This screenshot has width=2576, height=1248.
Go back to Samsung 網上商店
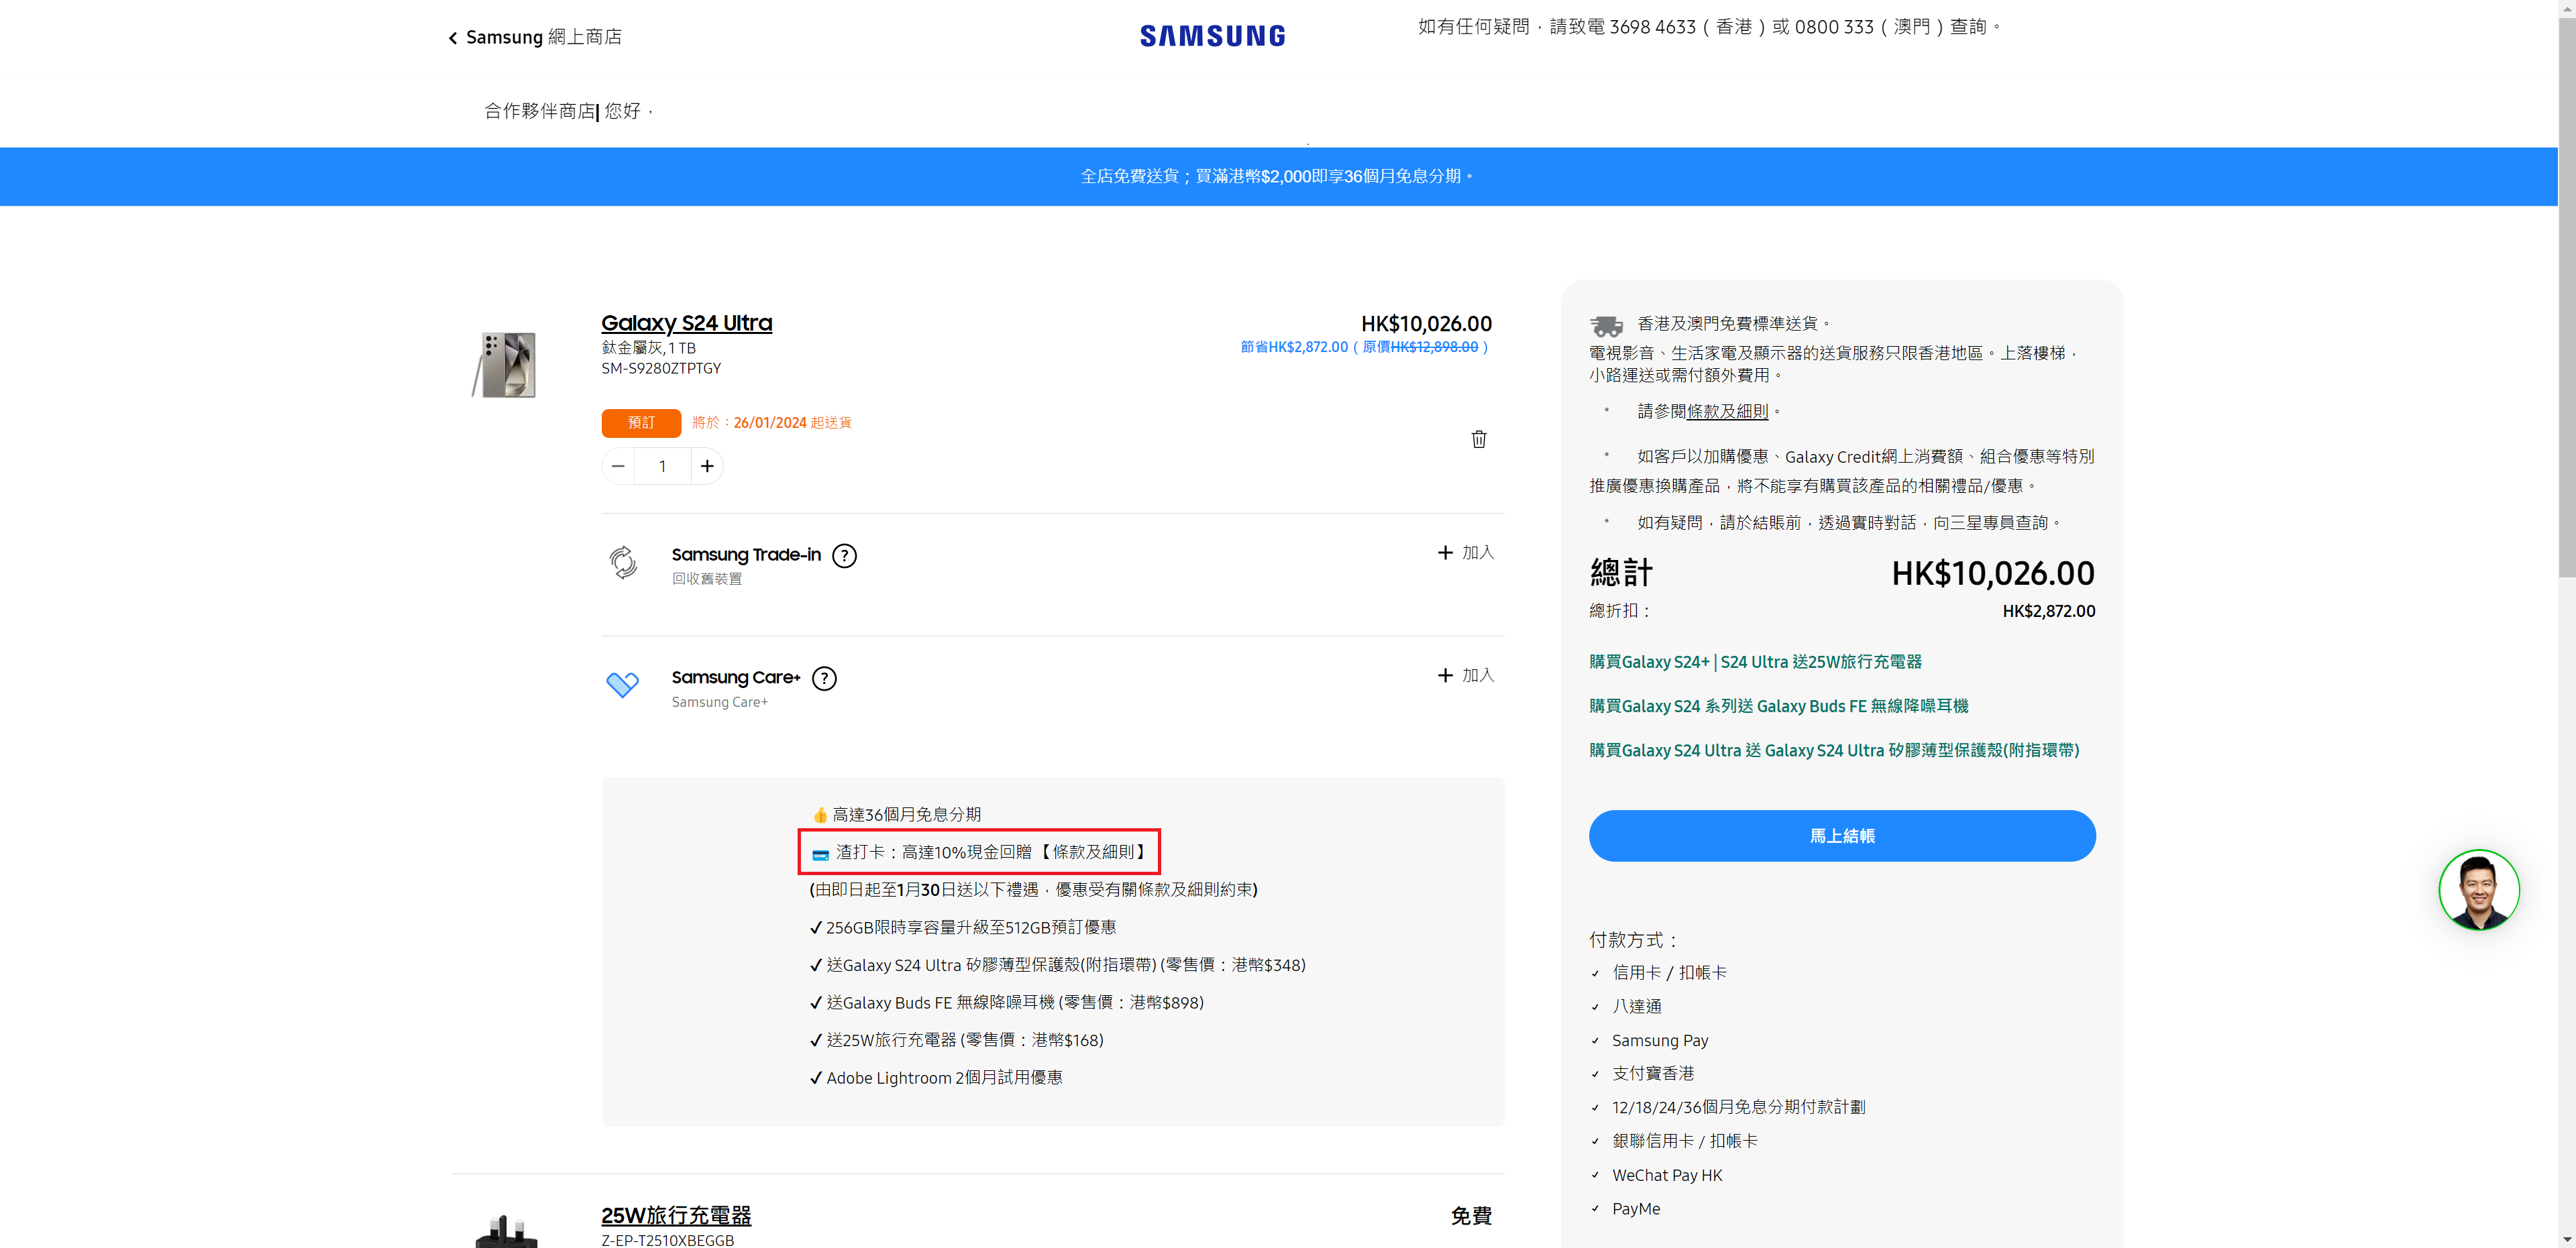tap(535, 37)
